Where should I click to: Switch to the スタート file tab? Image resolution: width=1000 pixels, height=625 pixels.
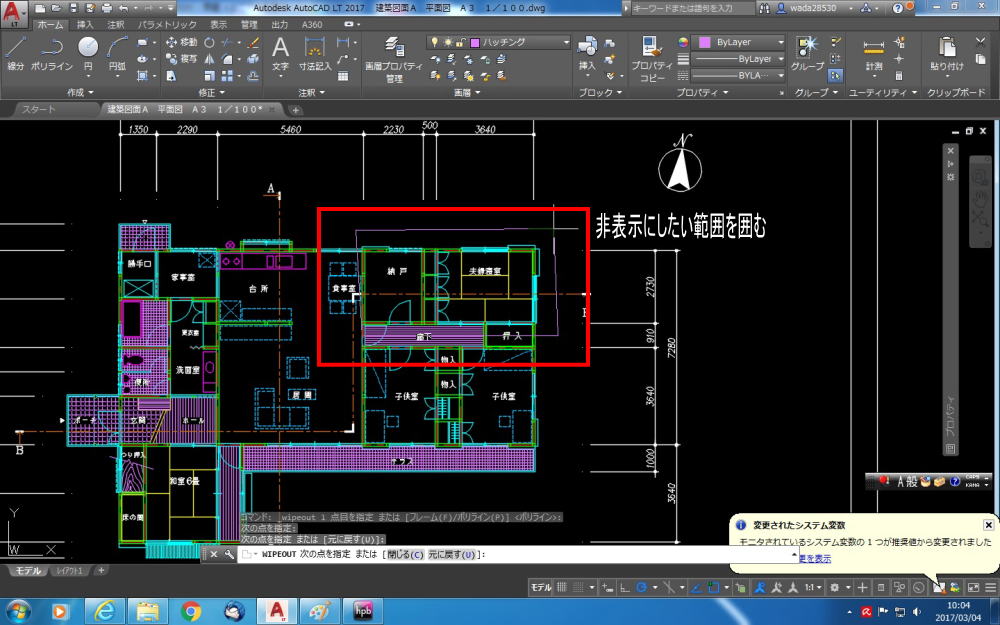39,109
